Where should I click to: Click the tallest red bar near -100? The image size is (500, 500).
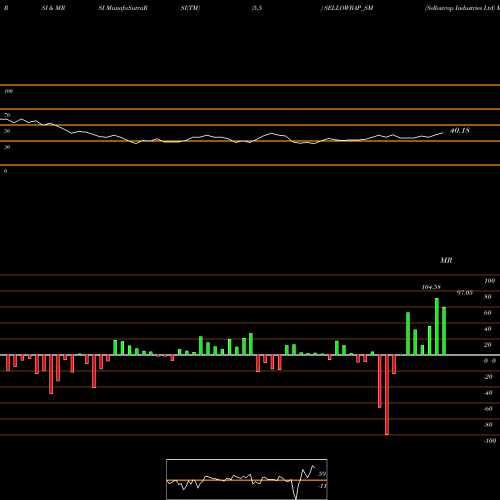387,395
